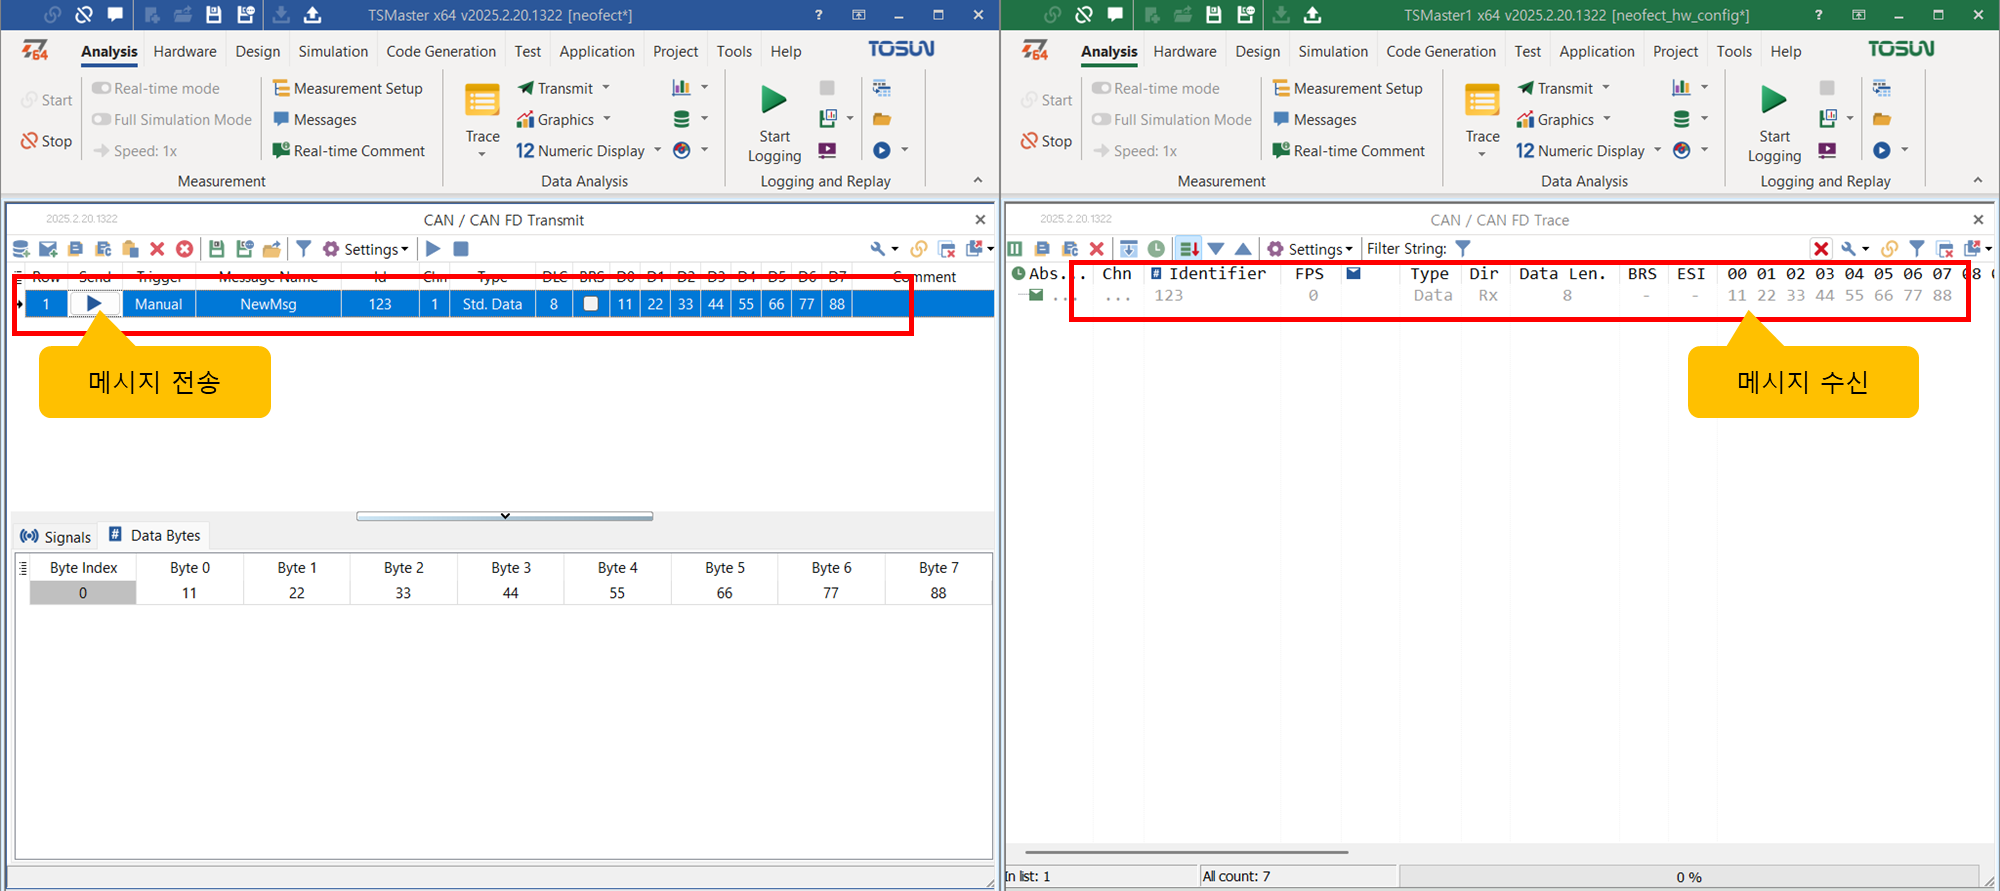Open Messages in the right TSMaster1 ribbon
Screen dimensions: 2000x891
1314,119
